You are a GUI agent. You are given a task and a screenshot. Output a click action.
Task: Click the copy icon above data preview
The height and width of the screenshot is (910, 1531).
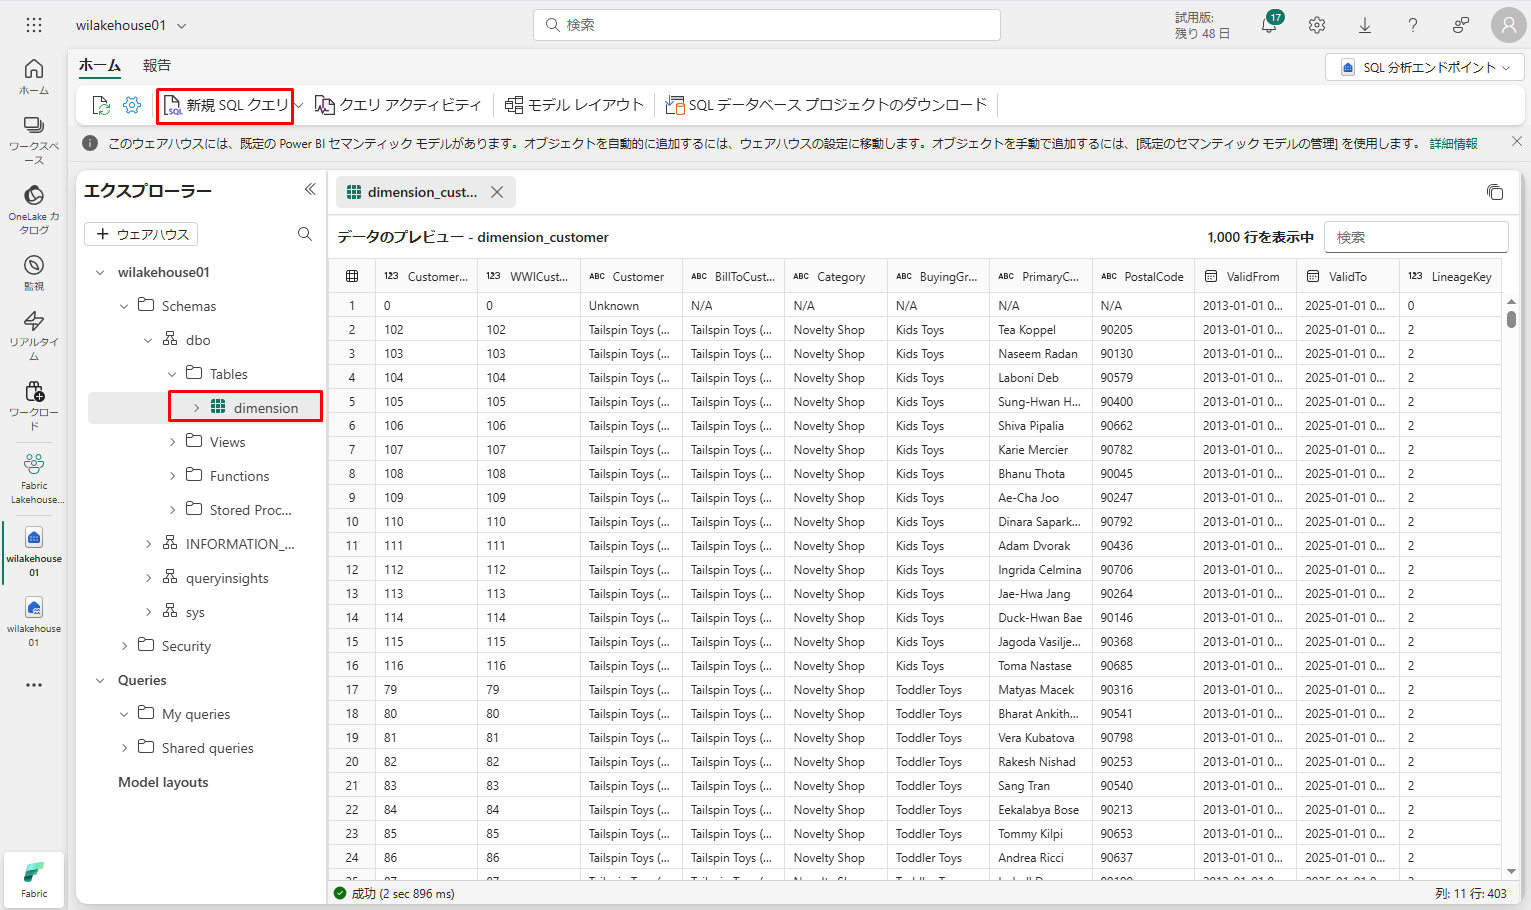tap(1494, 192)
